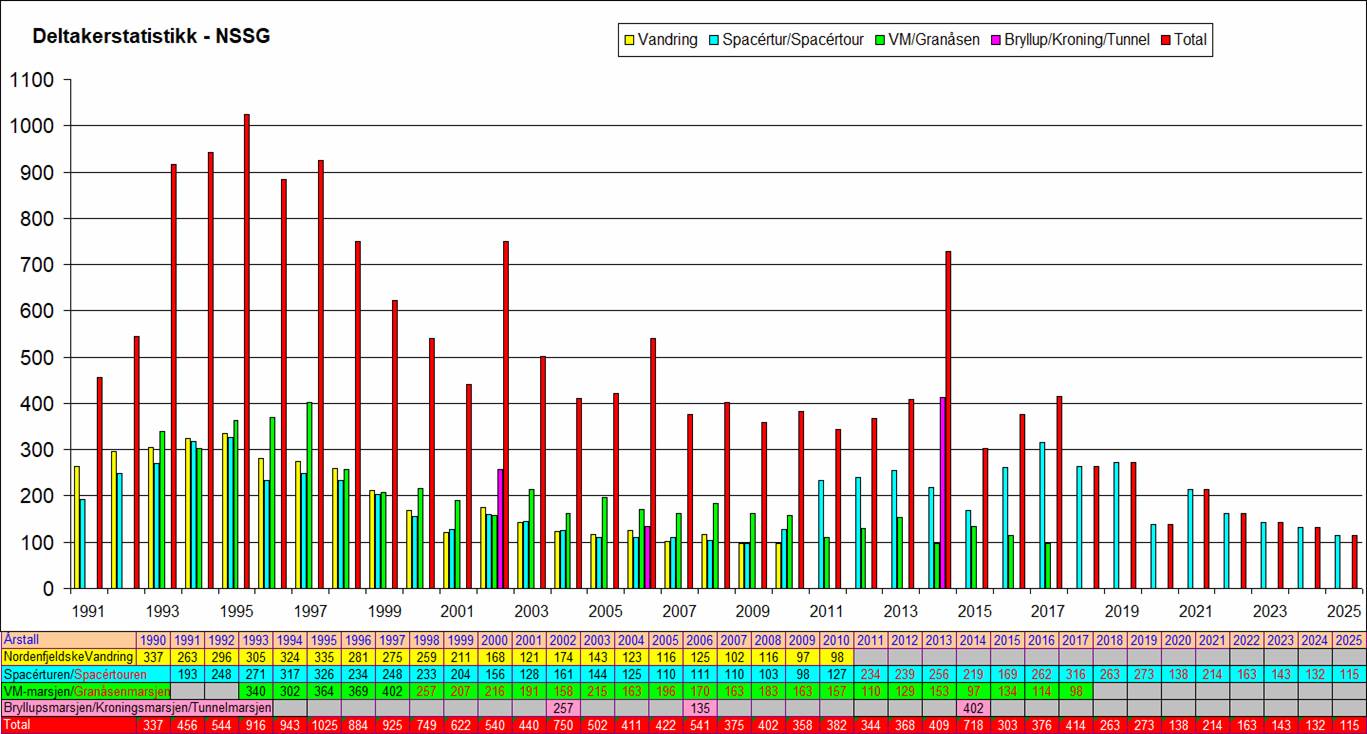Viewport: 1367px width, 734px height.
Task: Click the yellow Vandring legend swatch
Action: coord(630,41)
